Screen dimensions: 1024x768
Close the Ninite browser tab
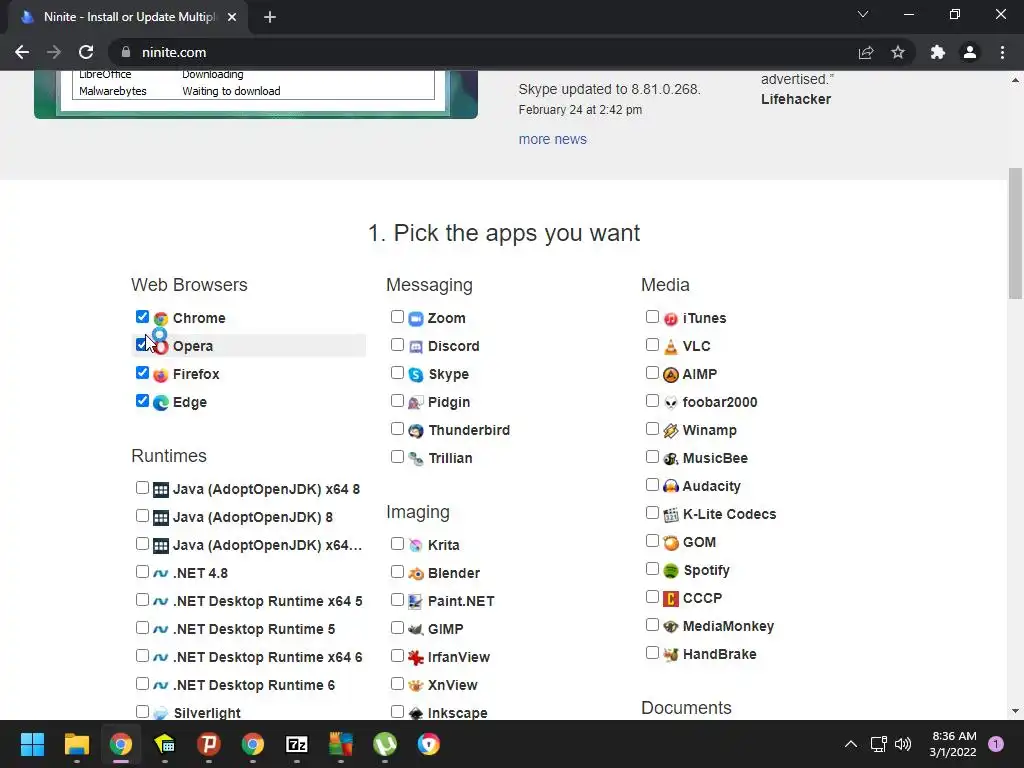(232, 18)
